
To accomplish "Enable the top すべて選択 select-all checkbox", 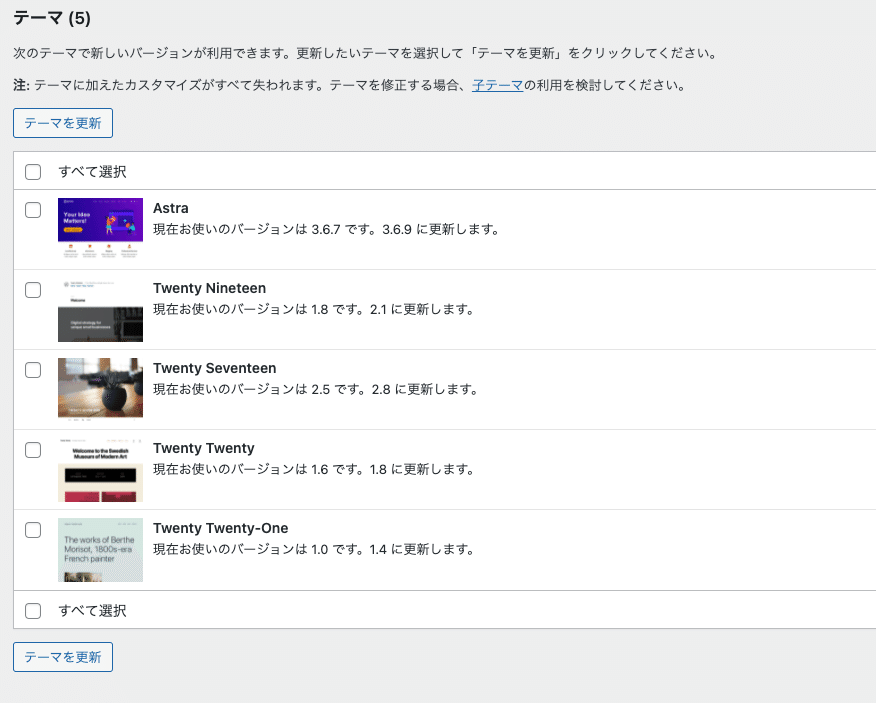I will (32, 171).
